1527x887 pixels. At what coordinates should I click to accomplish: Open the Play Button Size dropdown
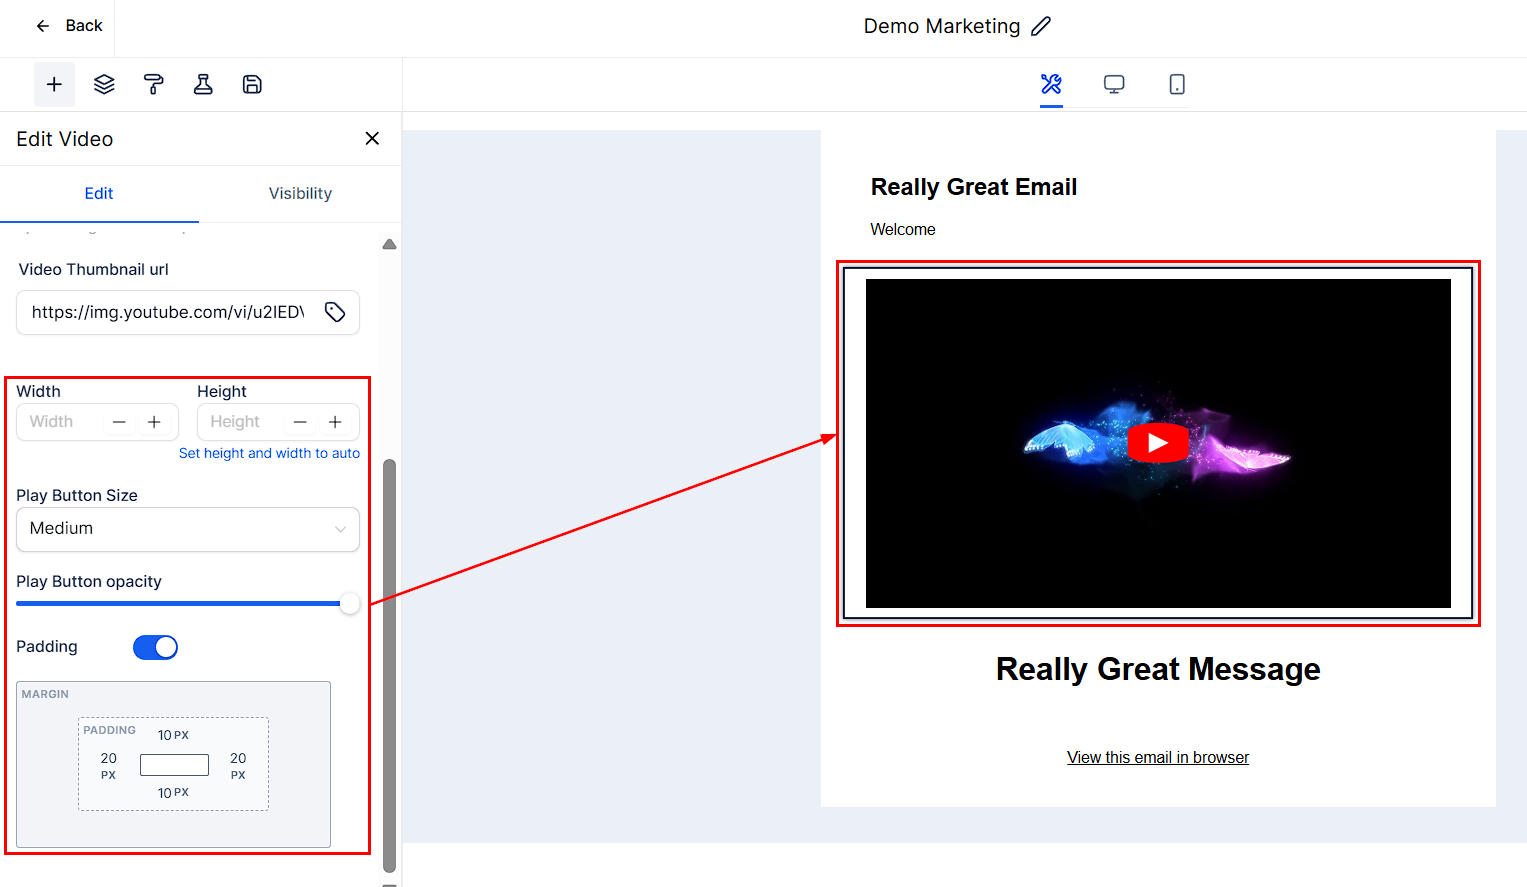188,529
